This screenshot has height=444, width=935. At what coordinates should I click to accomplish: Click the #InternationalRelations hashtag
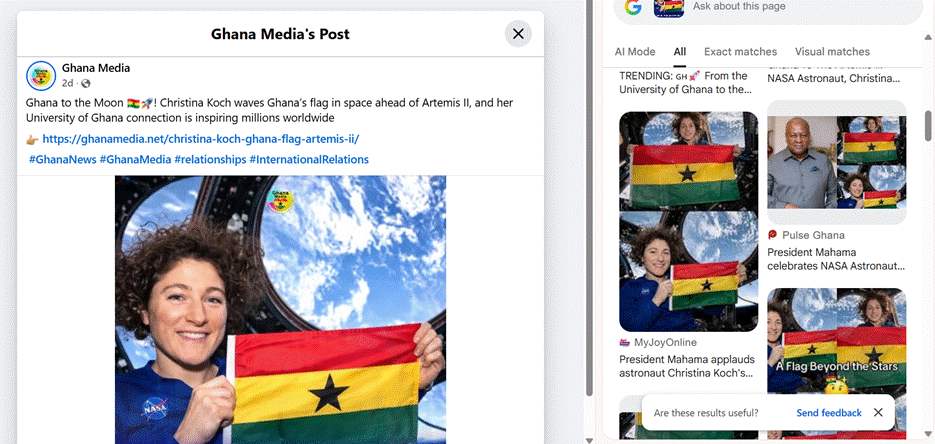(309, 159)
